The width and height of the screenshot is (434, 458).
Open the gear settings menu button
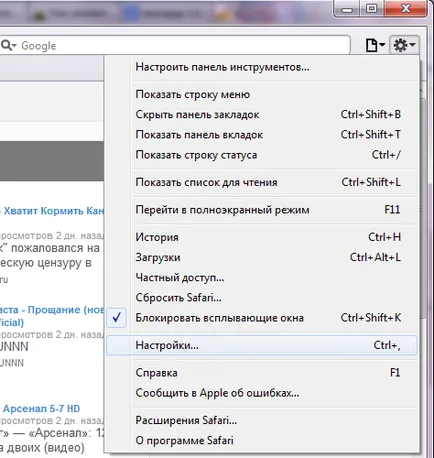[404, 45]
